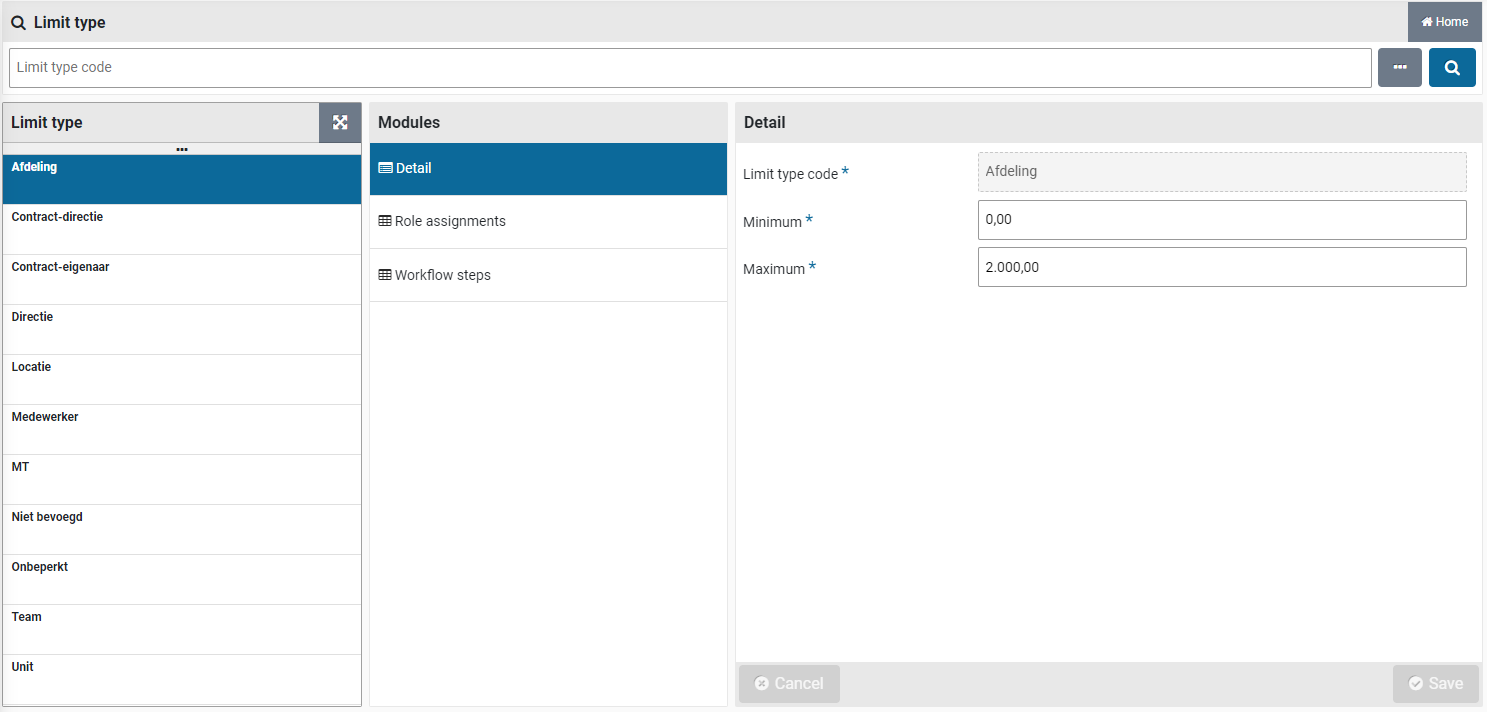Switch to Role assignments module
1487x712 pixels.
tap(548, 221)
